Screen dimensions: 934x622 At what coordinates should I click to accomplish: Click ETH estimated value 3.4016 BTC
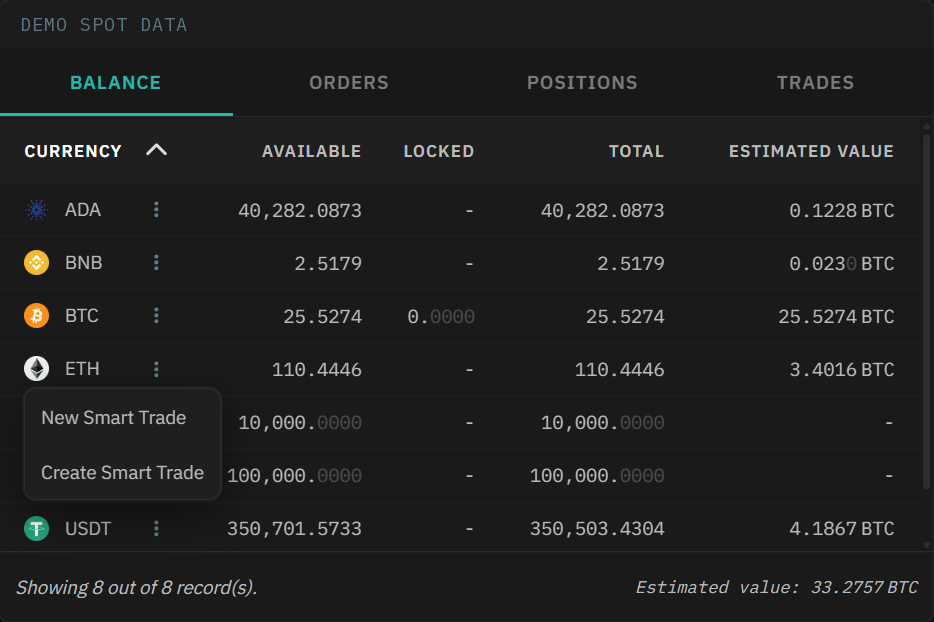(x=842, y=369)
